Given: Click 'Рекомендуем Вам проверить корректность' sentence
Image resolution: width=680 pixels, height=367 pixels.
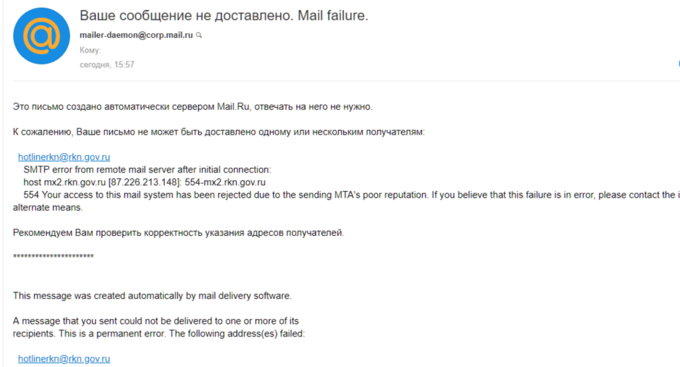Looking at the screenshot, I should [x=178, y=233].
